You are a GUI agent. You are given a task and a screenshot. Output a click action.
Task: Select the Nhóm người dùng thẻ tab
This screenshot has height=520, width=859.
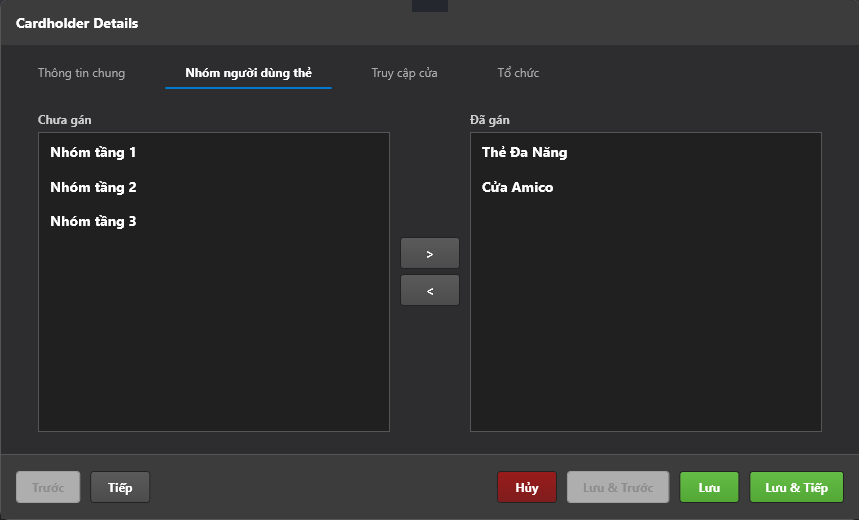(248, 73)
